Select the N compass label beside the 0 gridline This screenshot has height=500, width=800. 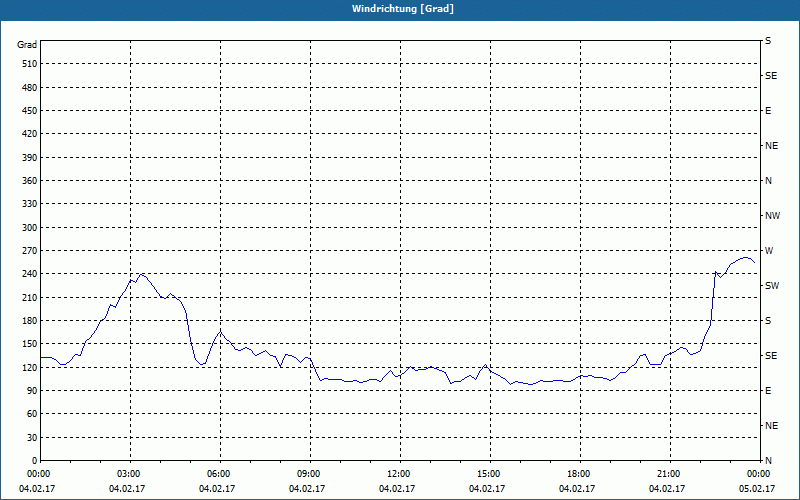coord(768,461)
